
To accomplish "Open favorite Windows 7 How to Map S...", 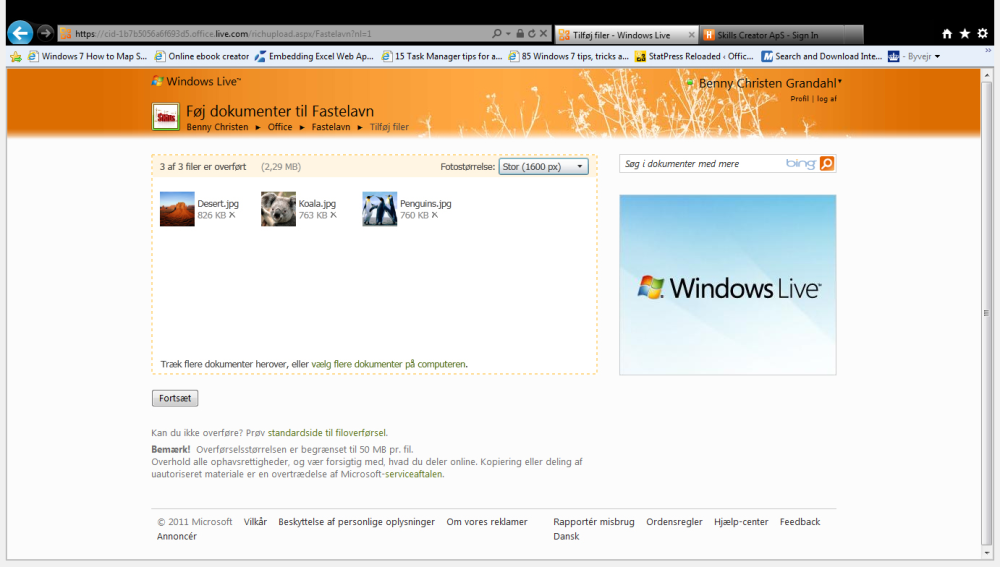I will point(87,57).
